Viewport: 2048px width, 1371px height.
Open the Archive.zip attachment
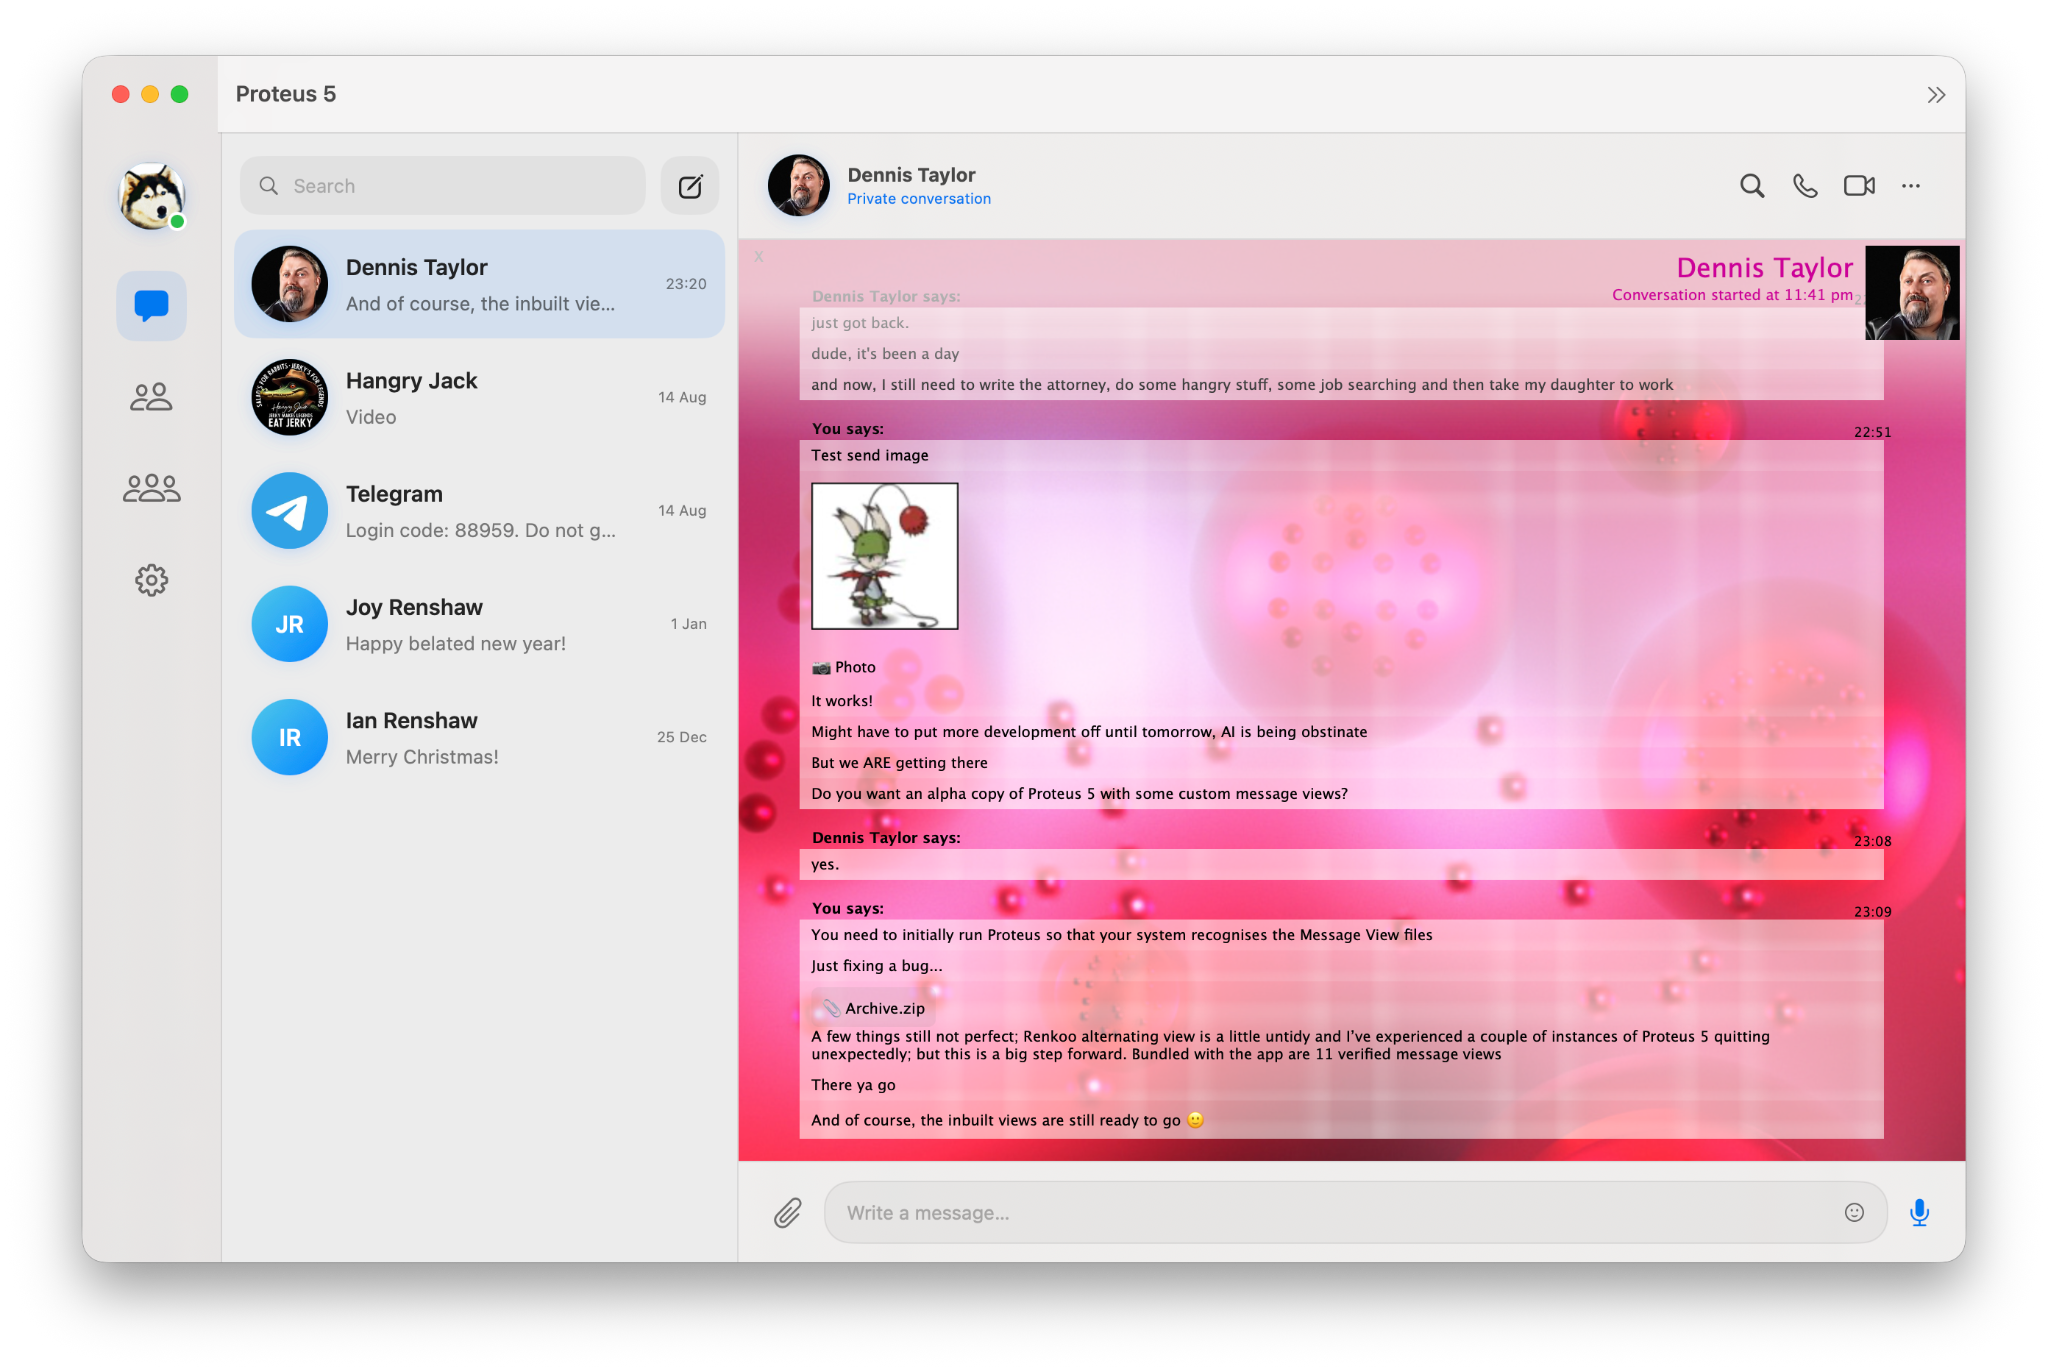pyautogui.click(x=874, y=1008)
